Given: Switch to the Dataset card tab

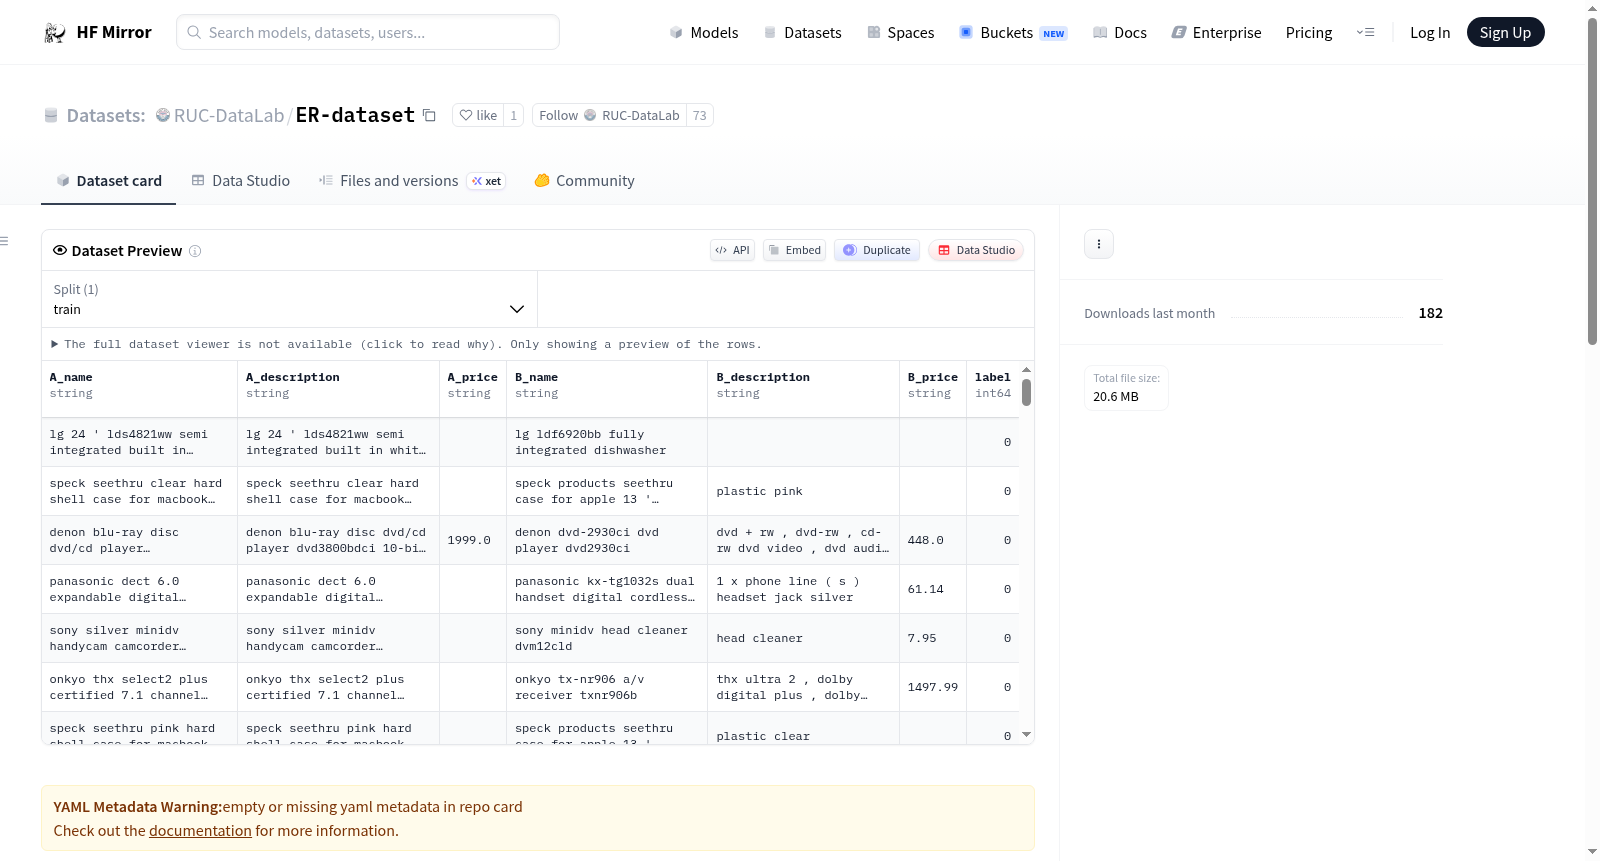Looking at the screenshot, I should [x=108, y=181].
